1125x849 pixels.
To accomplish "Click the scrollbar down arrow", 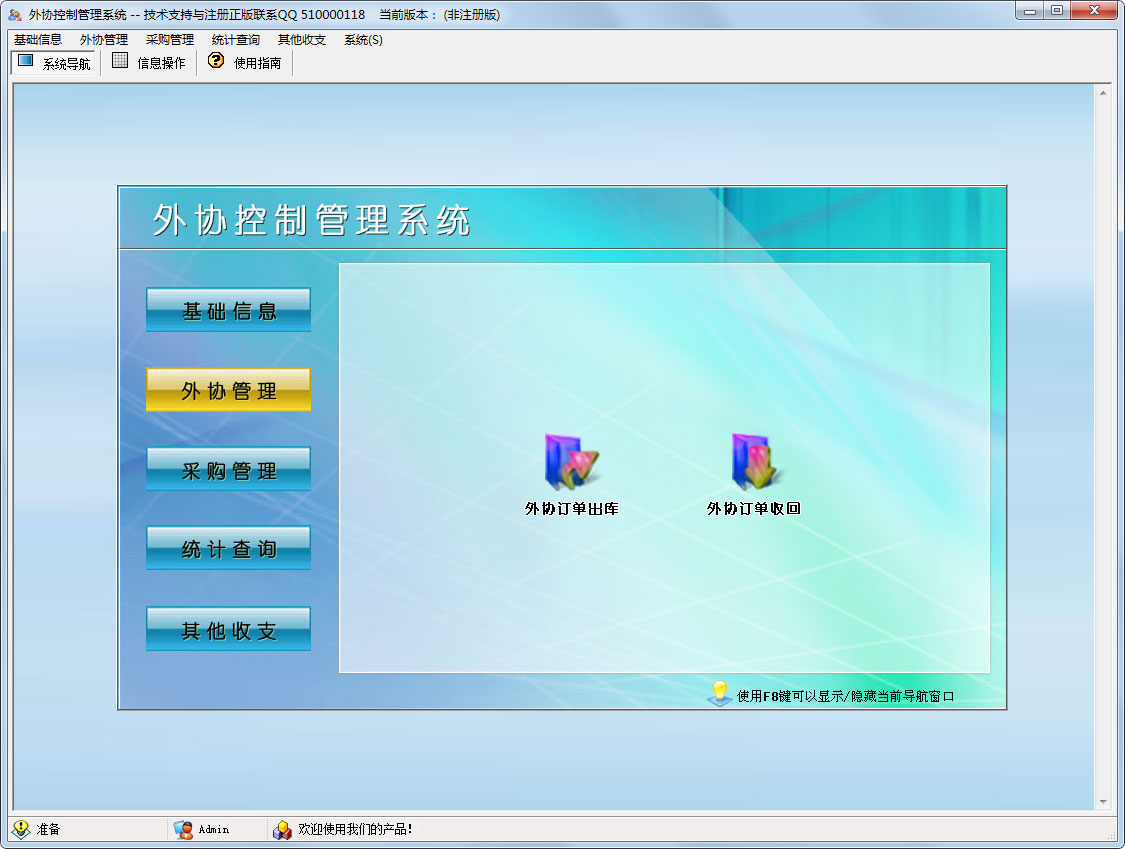I will click(x=1103, y=802).
